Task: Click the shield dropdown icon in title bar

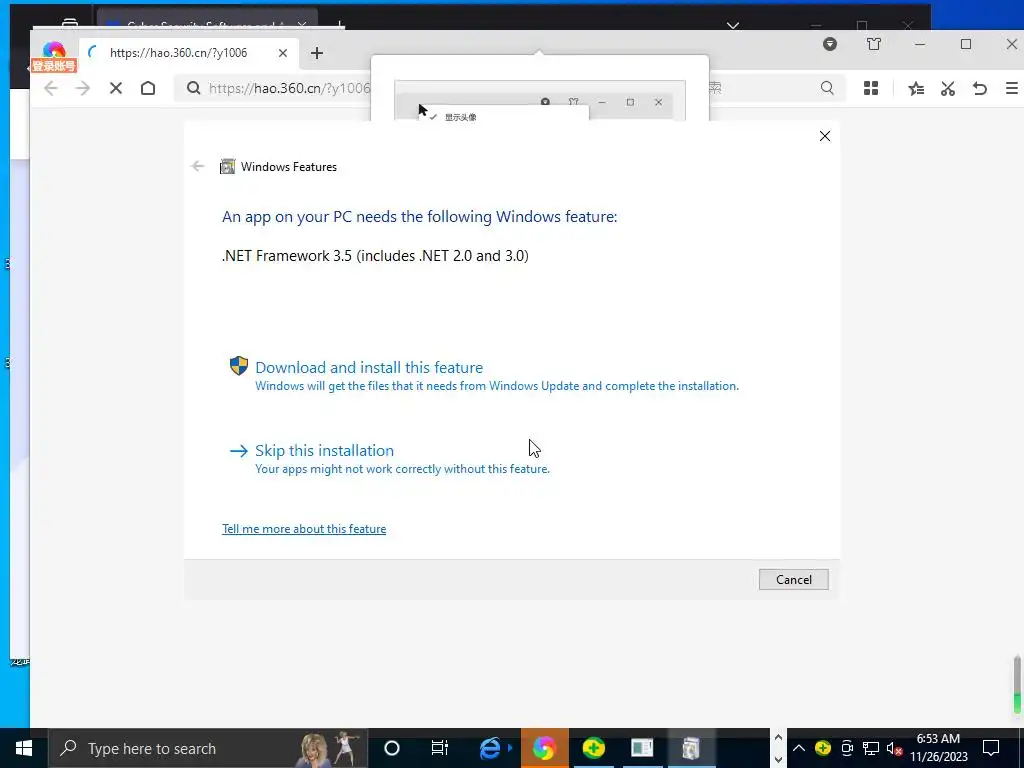Action: tap(829, 44)
